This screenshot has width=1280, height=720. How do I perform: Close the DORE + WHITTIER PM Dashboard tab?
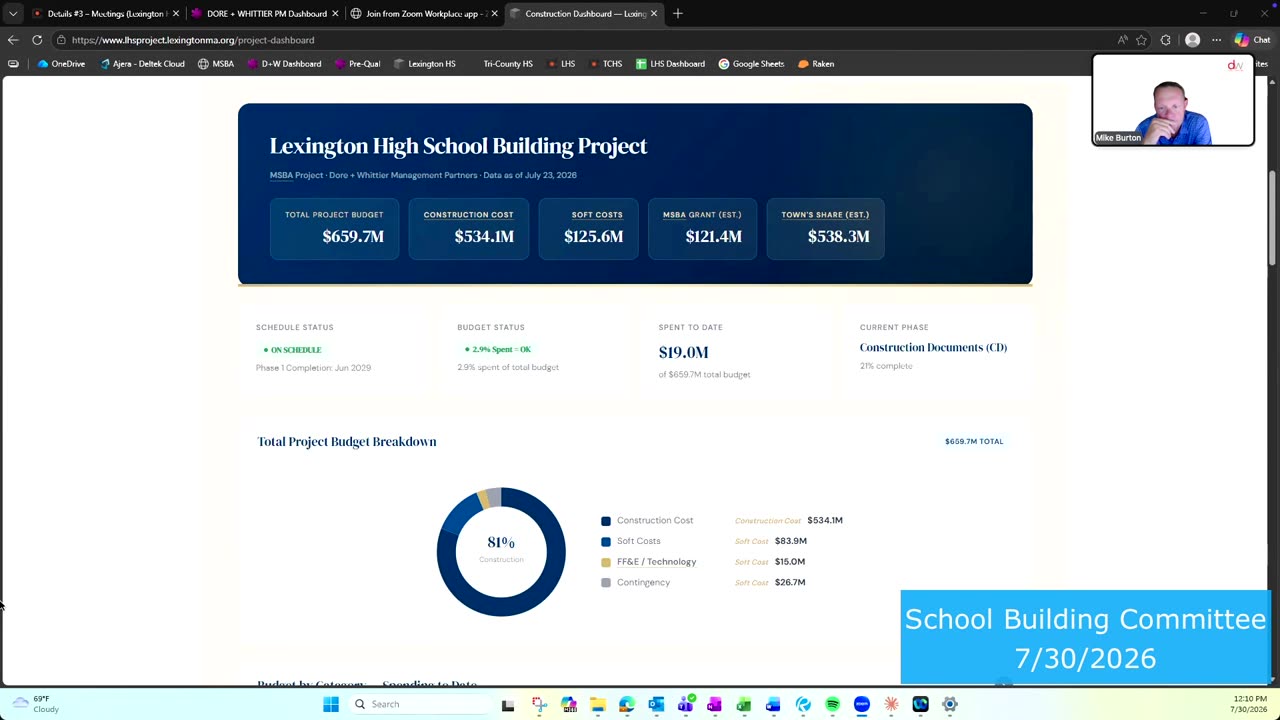point(335,14)
